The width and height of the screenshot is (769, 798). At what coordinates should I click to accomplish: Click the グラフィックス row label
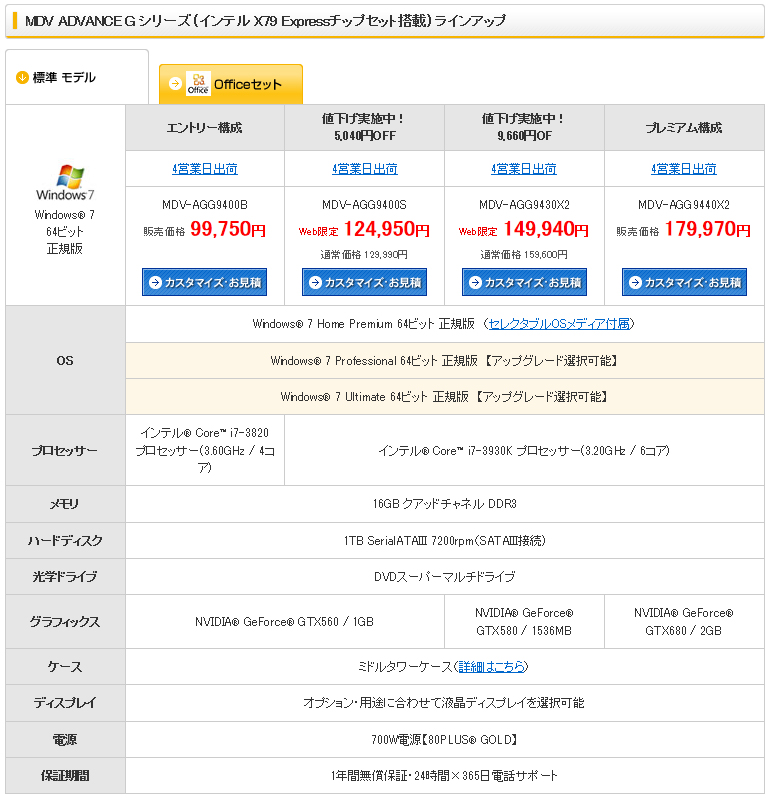coord(65,621)
